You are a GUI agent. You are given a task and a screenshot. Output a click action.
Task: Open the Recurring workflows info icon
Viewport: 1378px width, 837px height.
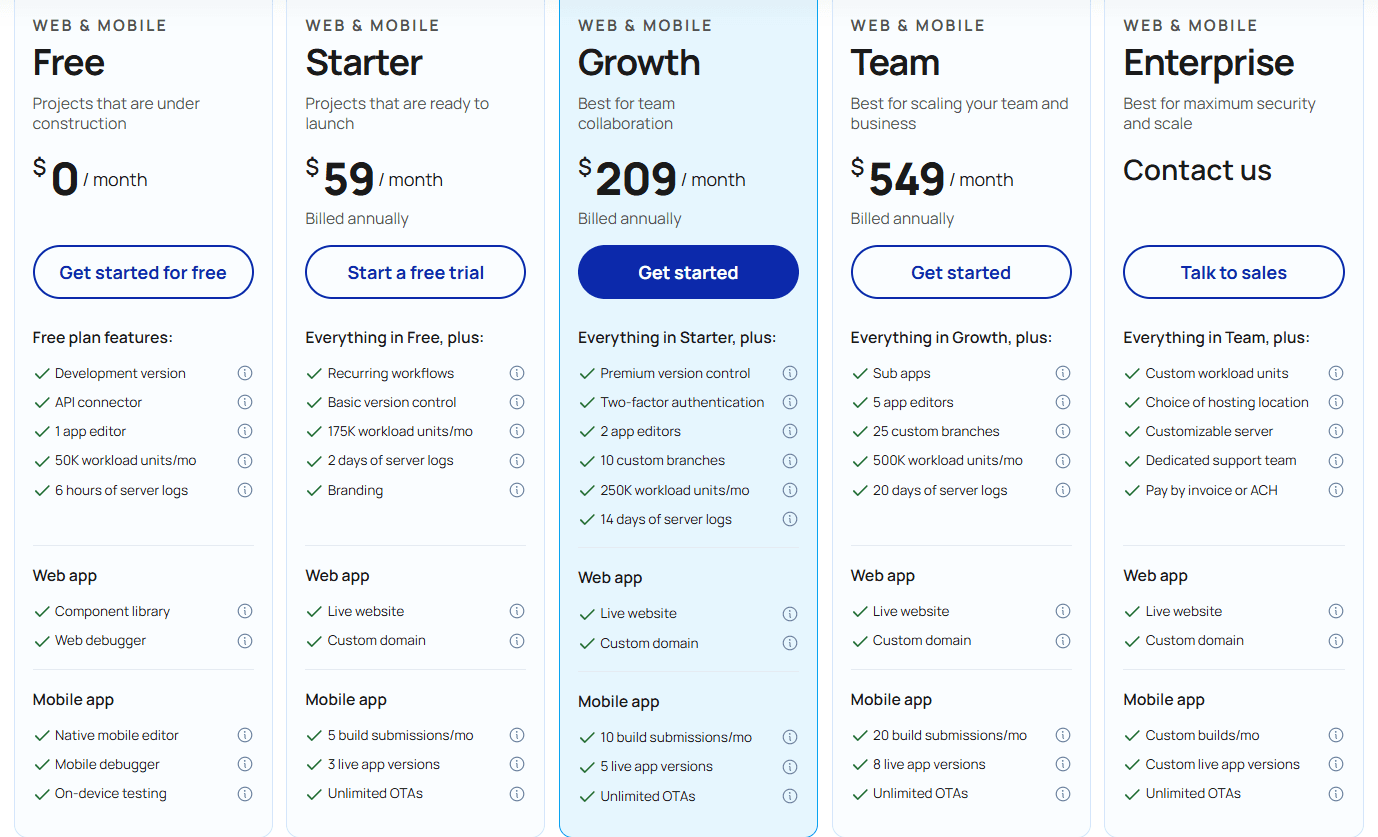pos(517,373)
